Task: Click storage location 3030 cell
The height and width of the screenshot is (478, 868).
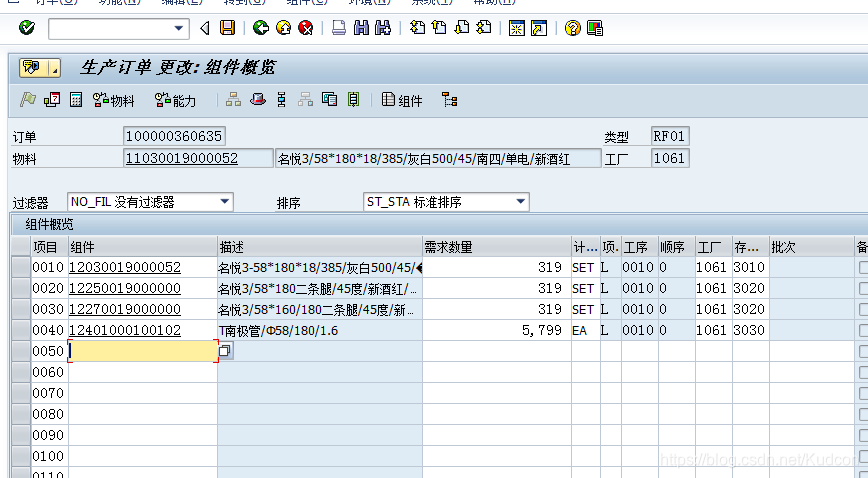Action: click(x=750, y=331)
